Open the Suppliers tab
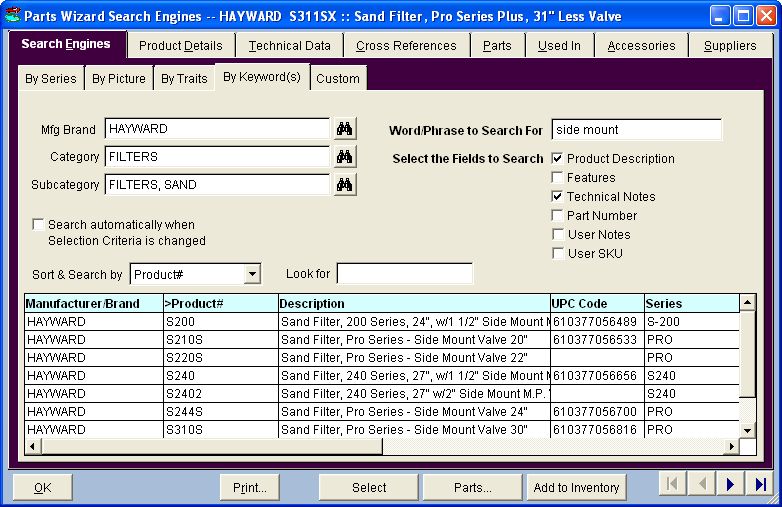This screenshot has height=507, width=782. pyautogui.click(x=730, y=46)
